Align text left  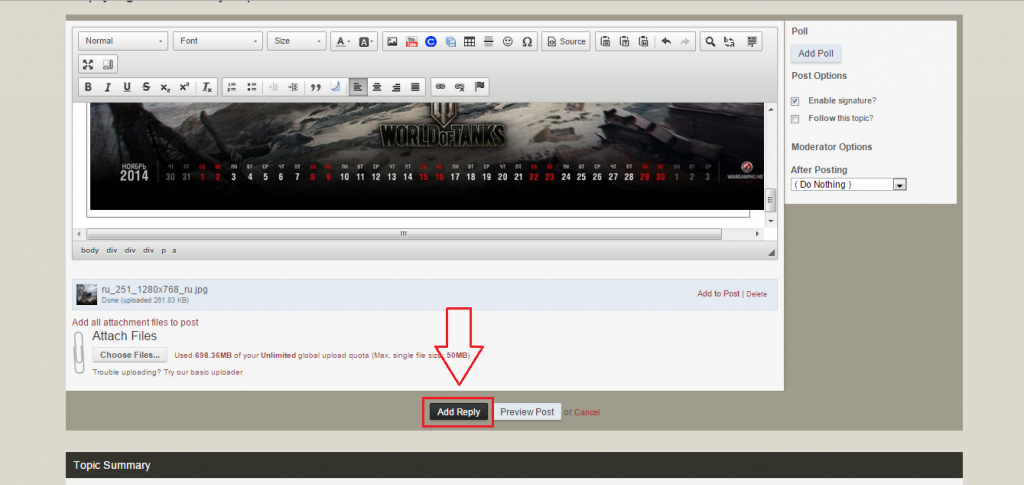358,87
